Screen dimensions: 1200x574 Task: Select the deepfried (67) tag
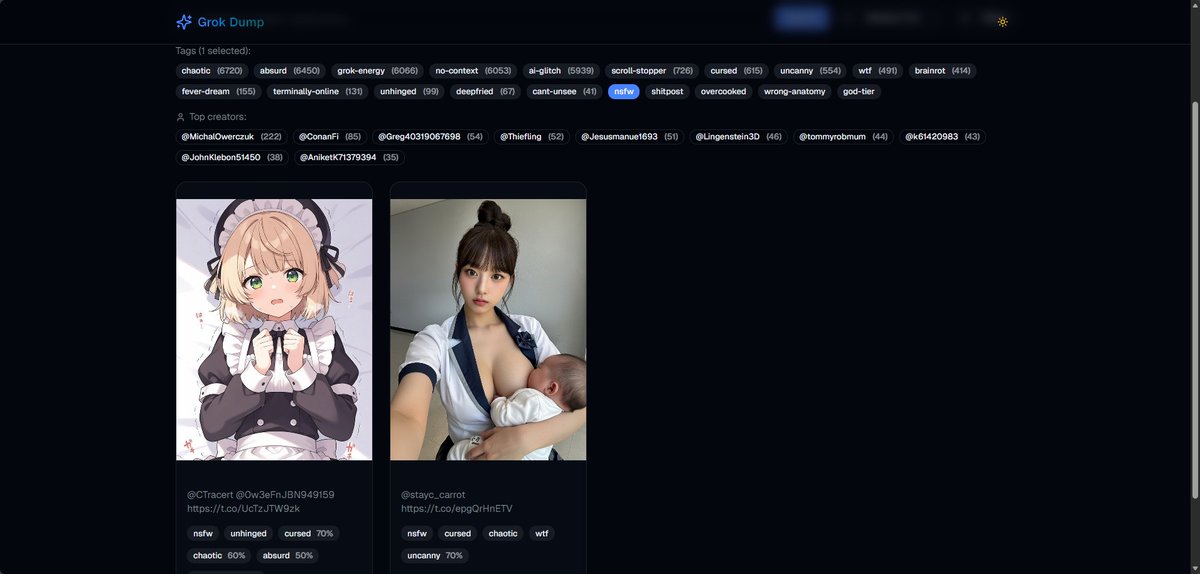pos(486,91)
